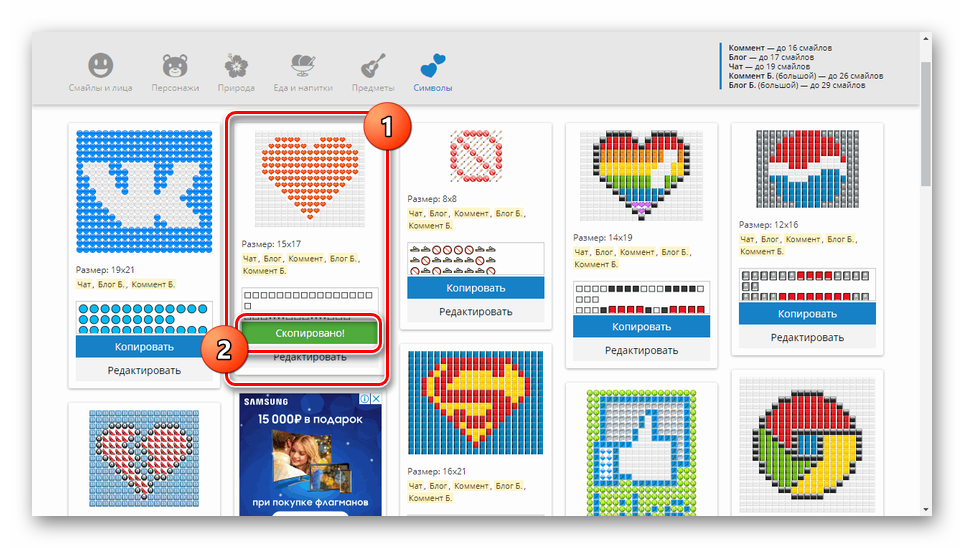Select the emoji text field under orange heart
The height and width of the screenshot is (548, 964).
309,300
